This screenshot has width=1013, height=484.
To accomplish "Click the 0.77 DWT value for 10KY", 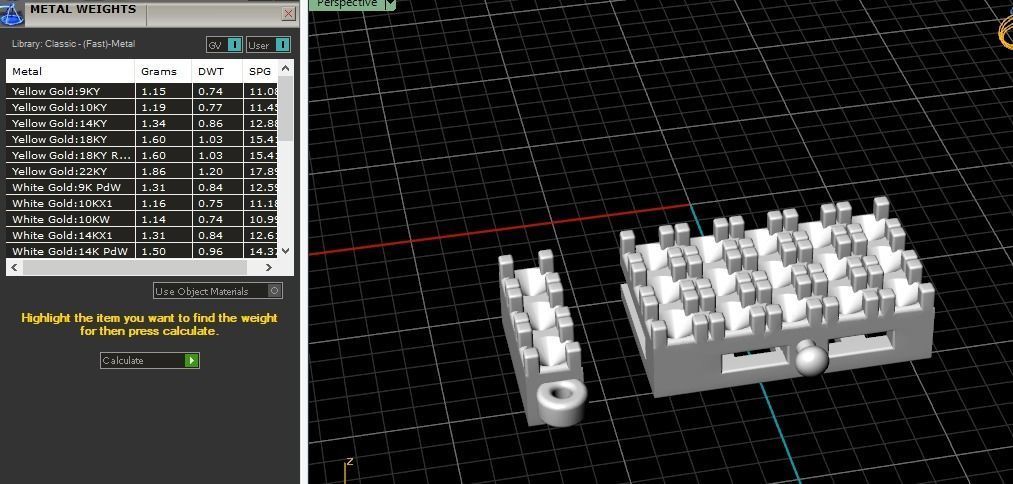I will (211, 107).
